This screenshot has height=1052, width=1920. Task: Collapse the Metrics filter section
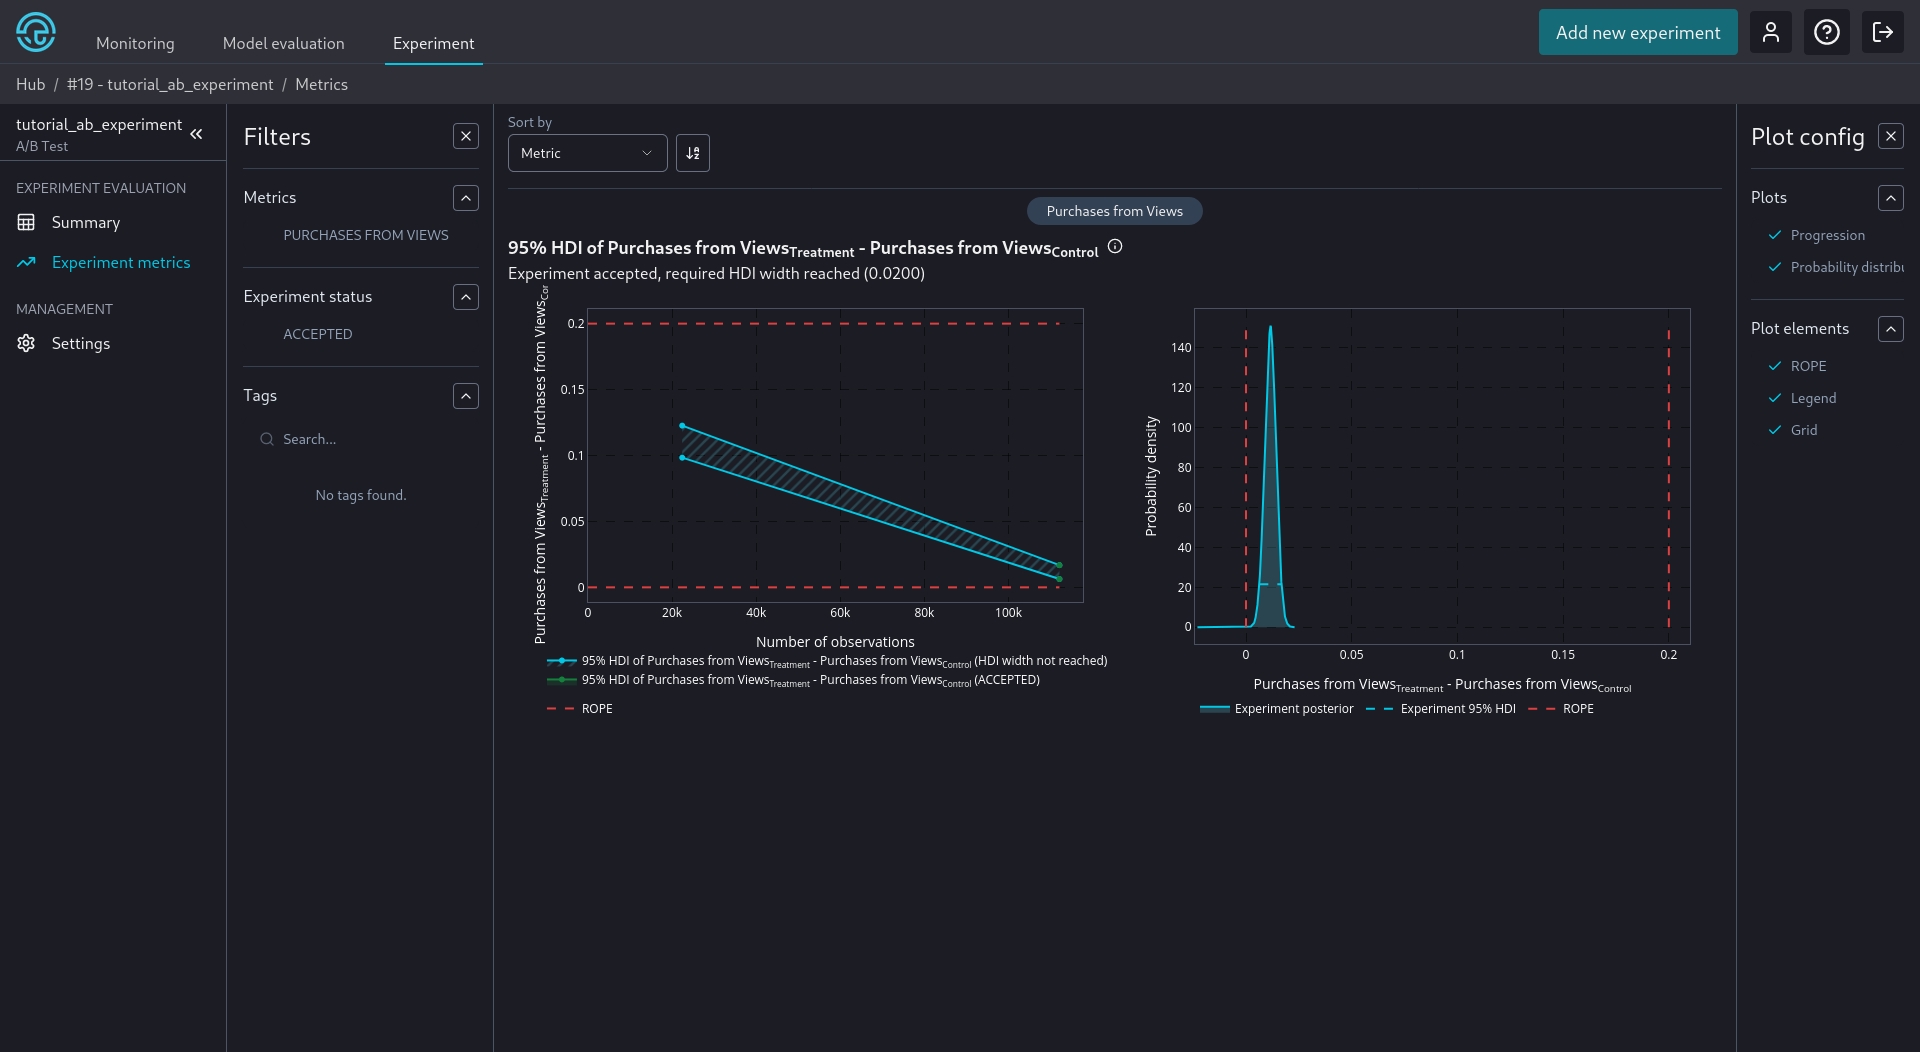[x=465, y=198]
